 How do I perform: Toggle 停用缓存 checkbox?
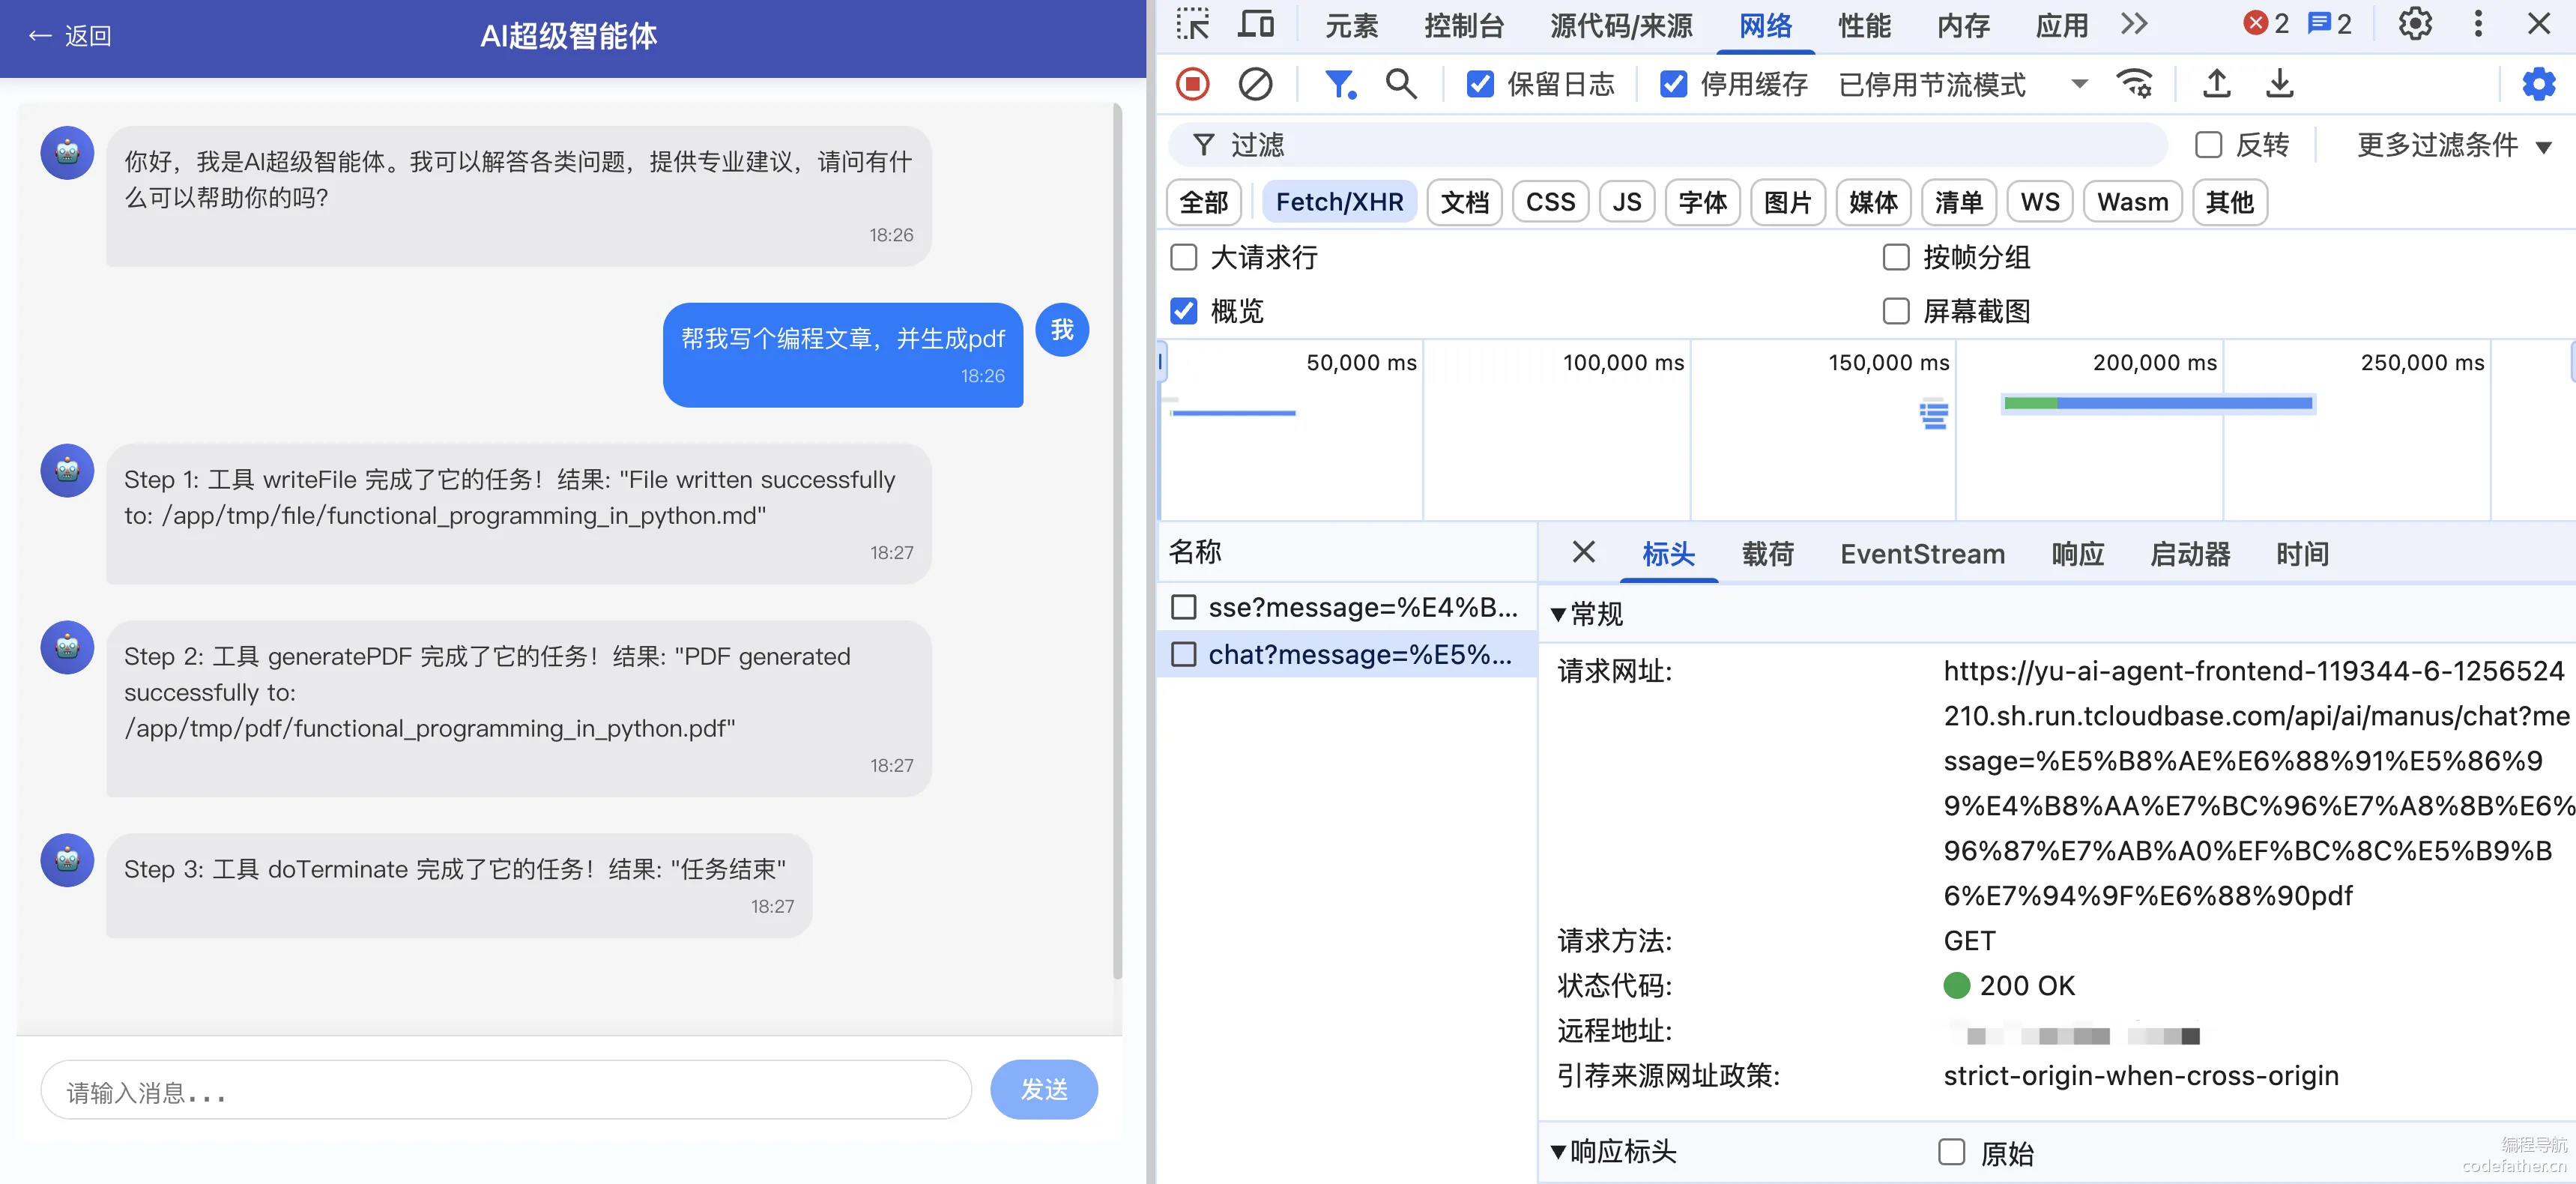click(1673, 84)
